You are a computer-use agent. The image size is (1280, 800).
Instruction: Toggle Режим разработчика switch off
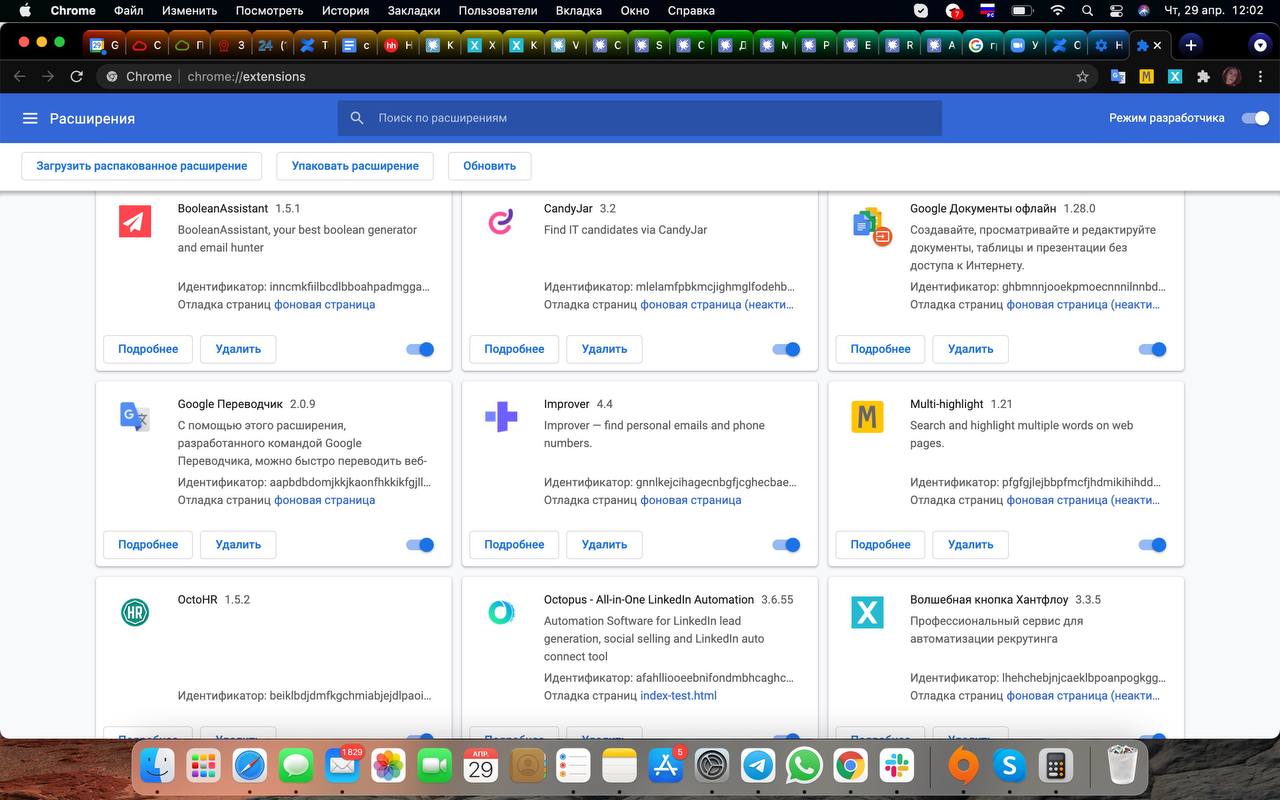1255,118
